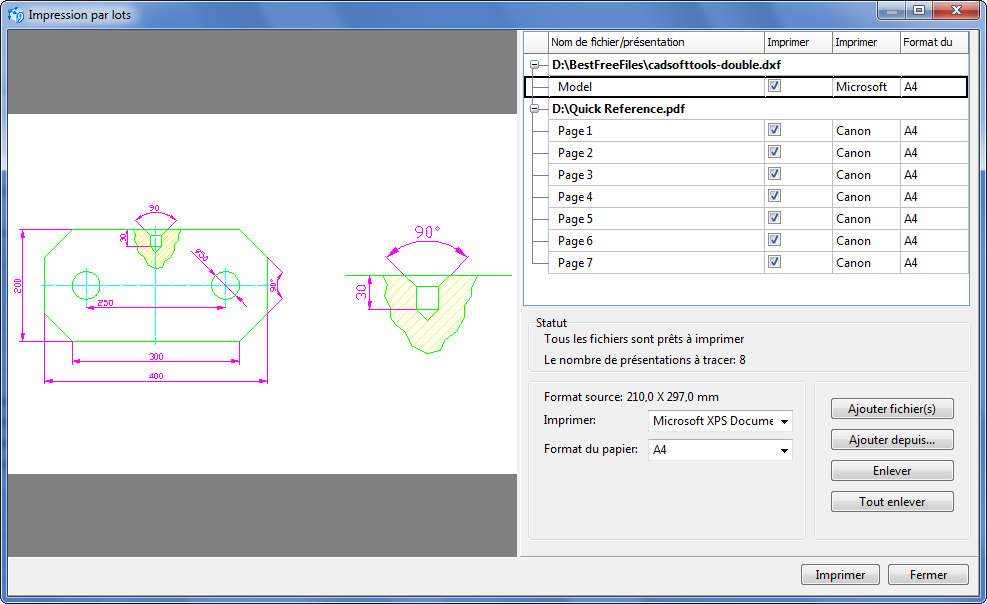Click the Format du column header
987x604 pixels.
click(x=934, y=42)
